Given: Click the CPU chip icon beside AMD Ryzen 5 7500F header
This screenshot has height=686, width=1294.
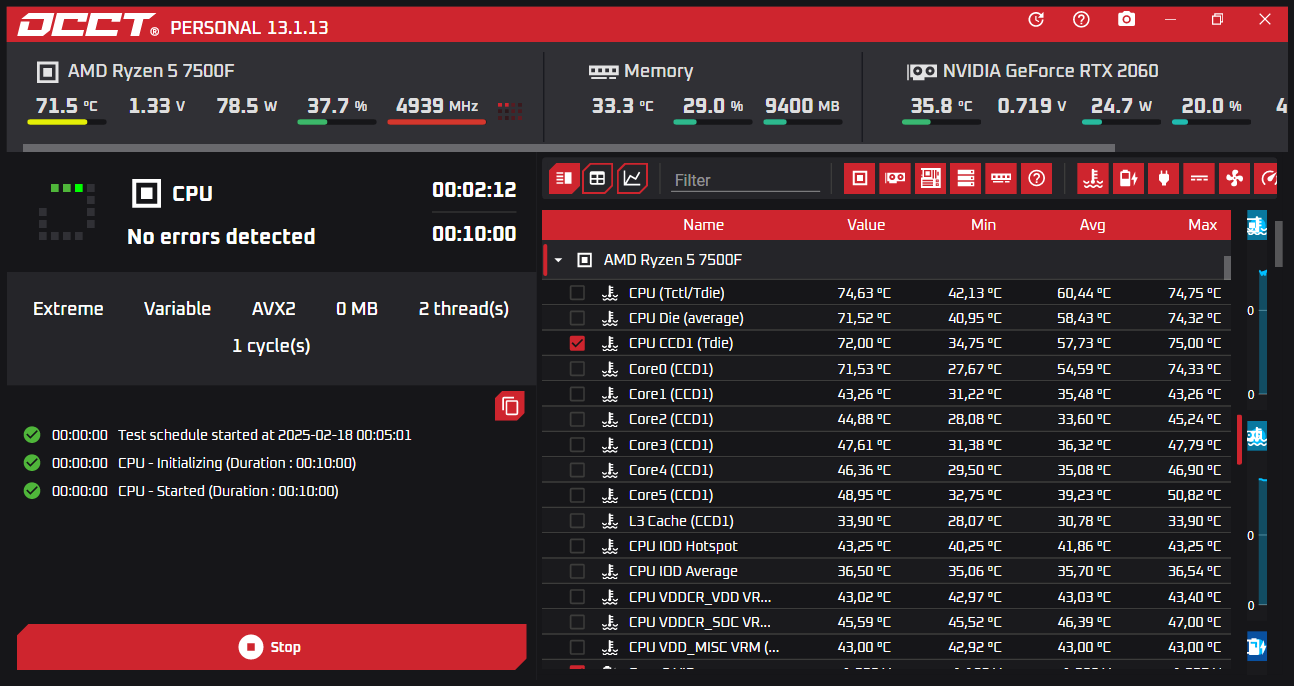Looking at the screenshot, I should pos(46,72).
